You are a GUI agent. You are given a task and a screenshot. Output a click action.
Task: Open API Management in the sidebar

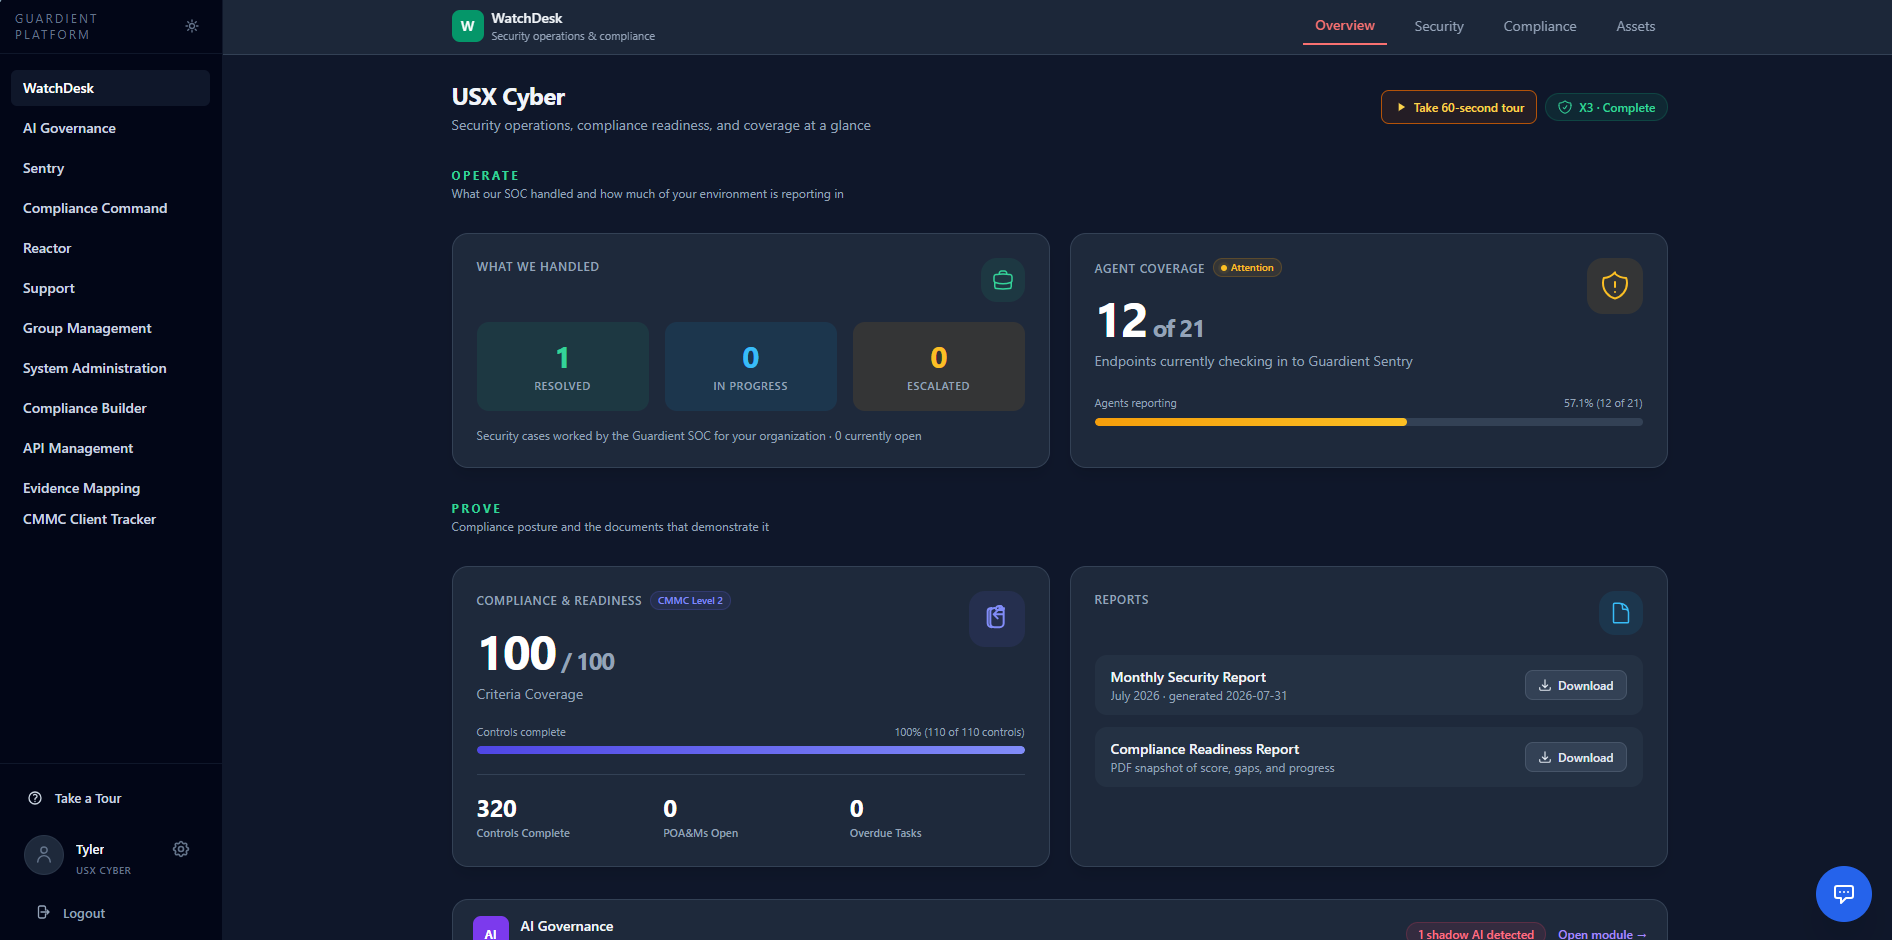pos(110,448)
